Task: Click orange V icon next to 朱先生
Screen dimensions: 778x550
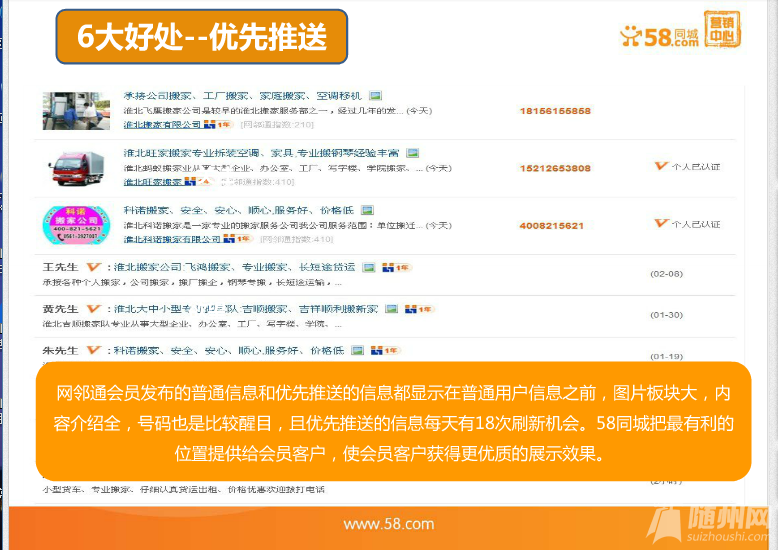Action: 94,350
